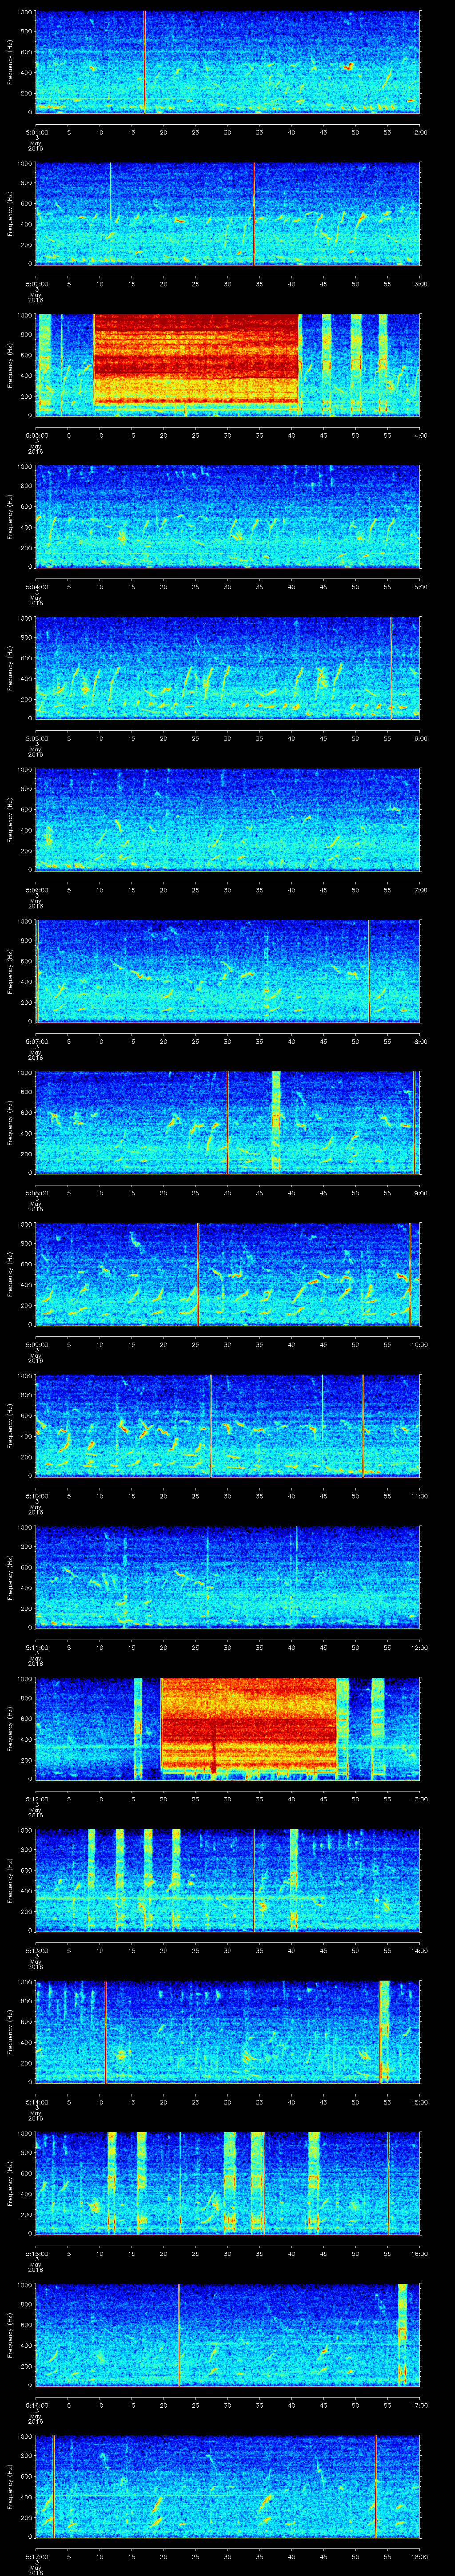This screenshot has width=455, height=2576.
Task: Click the red vertical spike in the 5:01:00 spectrogram
Action: pos(144,62)
